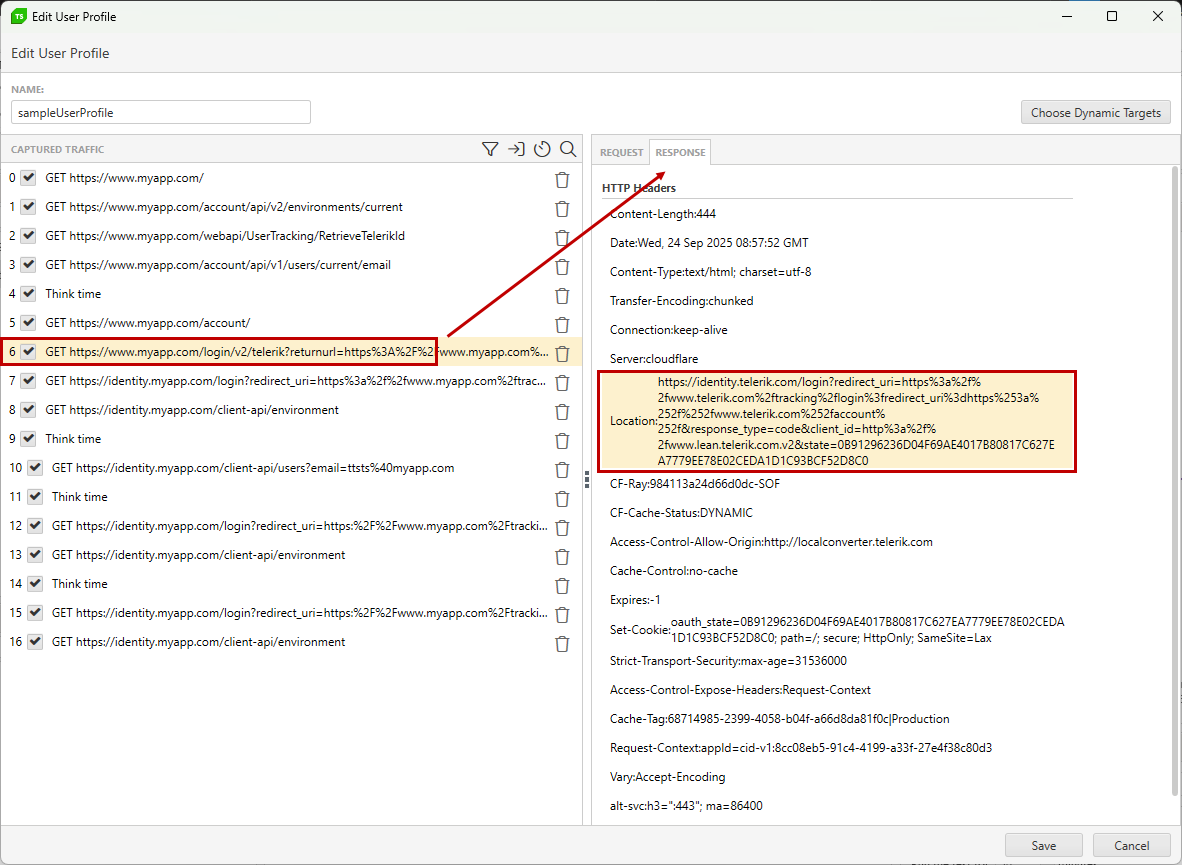Click the import arrow icon in Captured Traffic
The height and width of the screenshot is (865, 1182).
pos(516,149)
